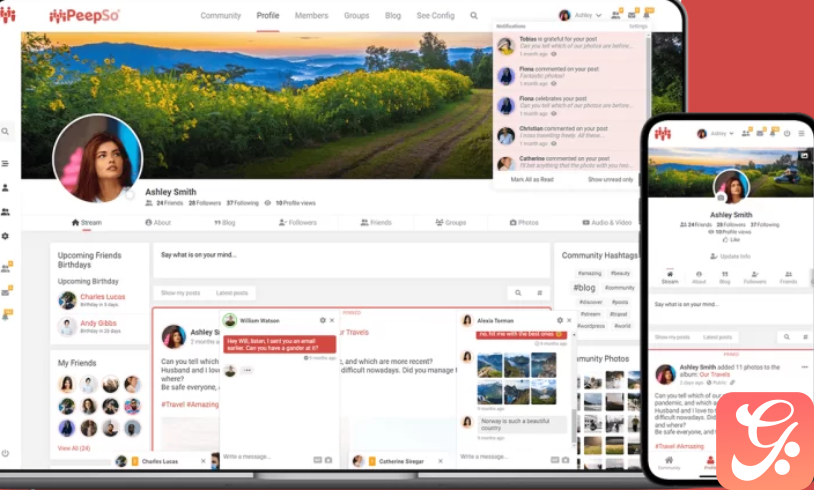The image size is (814, 490).
Task: Close the Catherine Siregar chat tab
Action: pyautogui.click(x=440, y=461)
